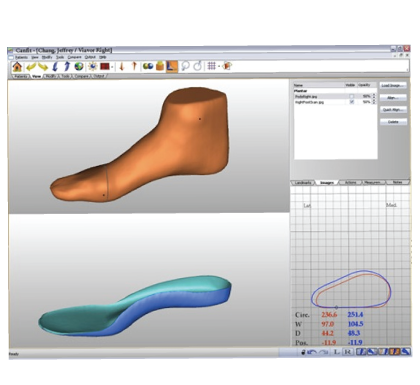Click the green and blue spheres icon
The image size is (420, 385).
coord(148,66)
